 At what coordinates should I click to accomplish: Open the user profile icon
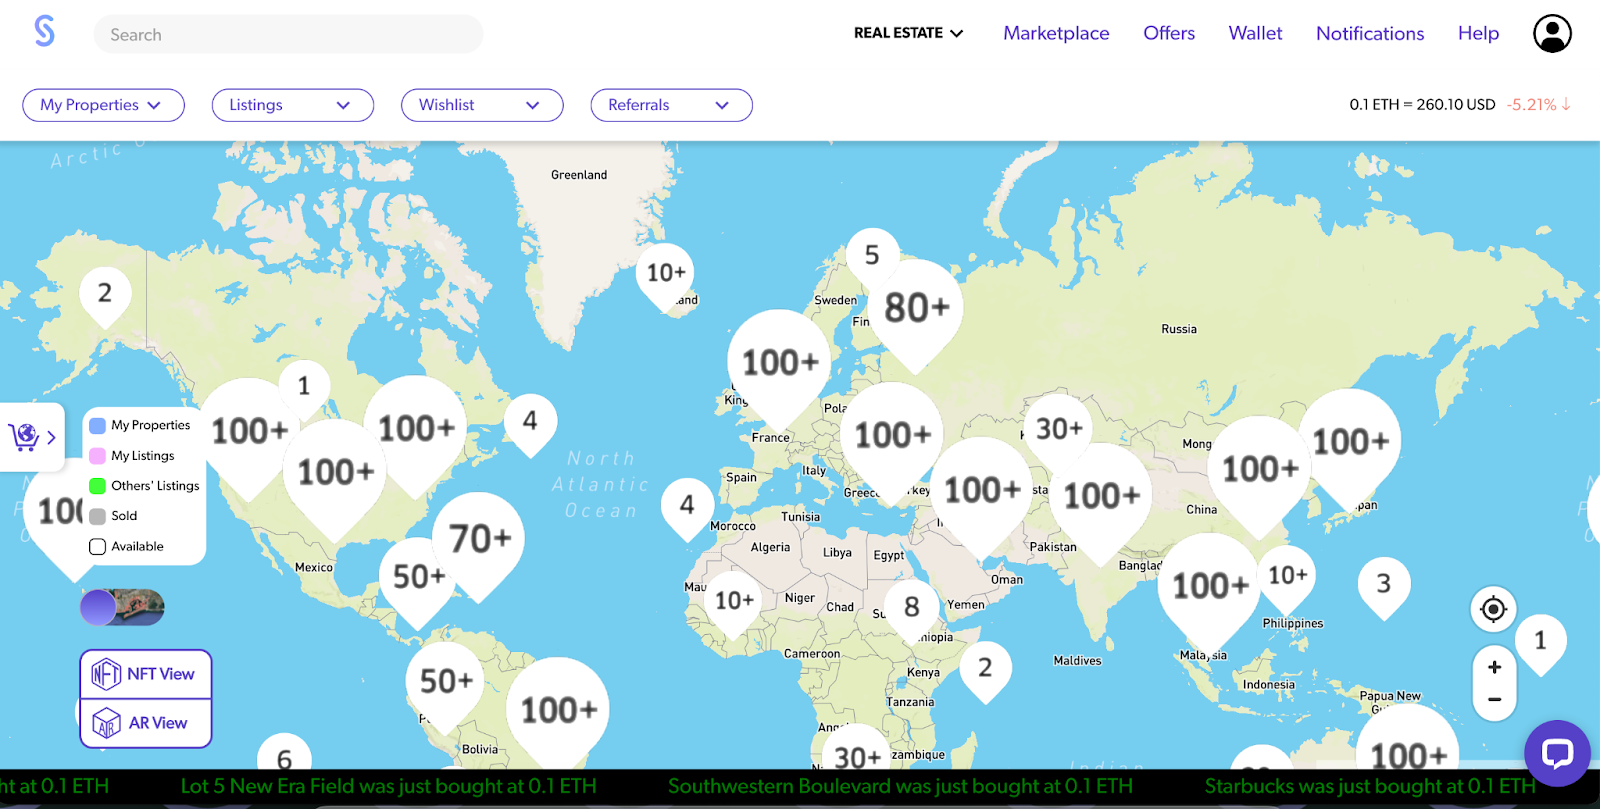click(x=1552, y=33)
